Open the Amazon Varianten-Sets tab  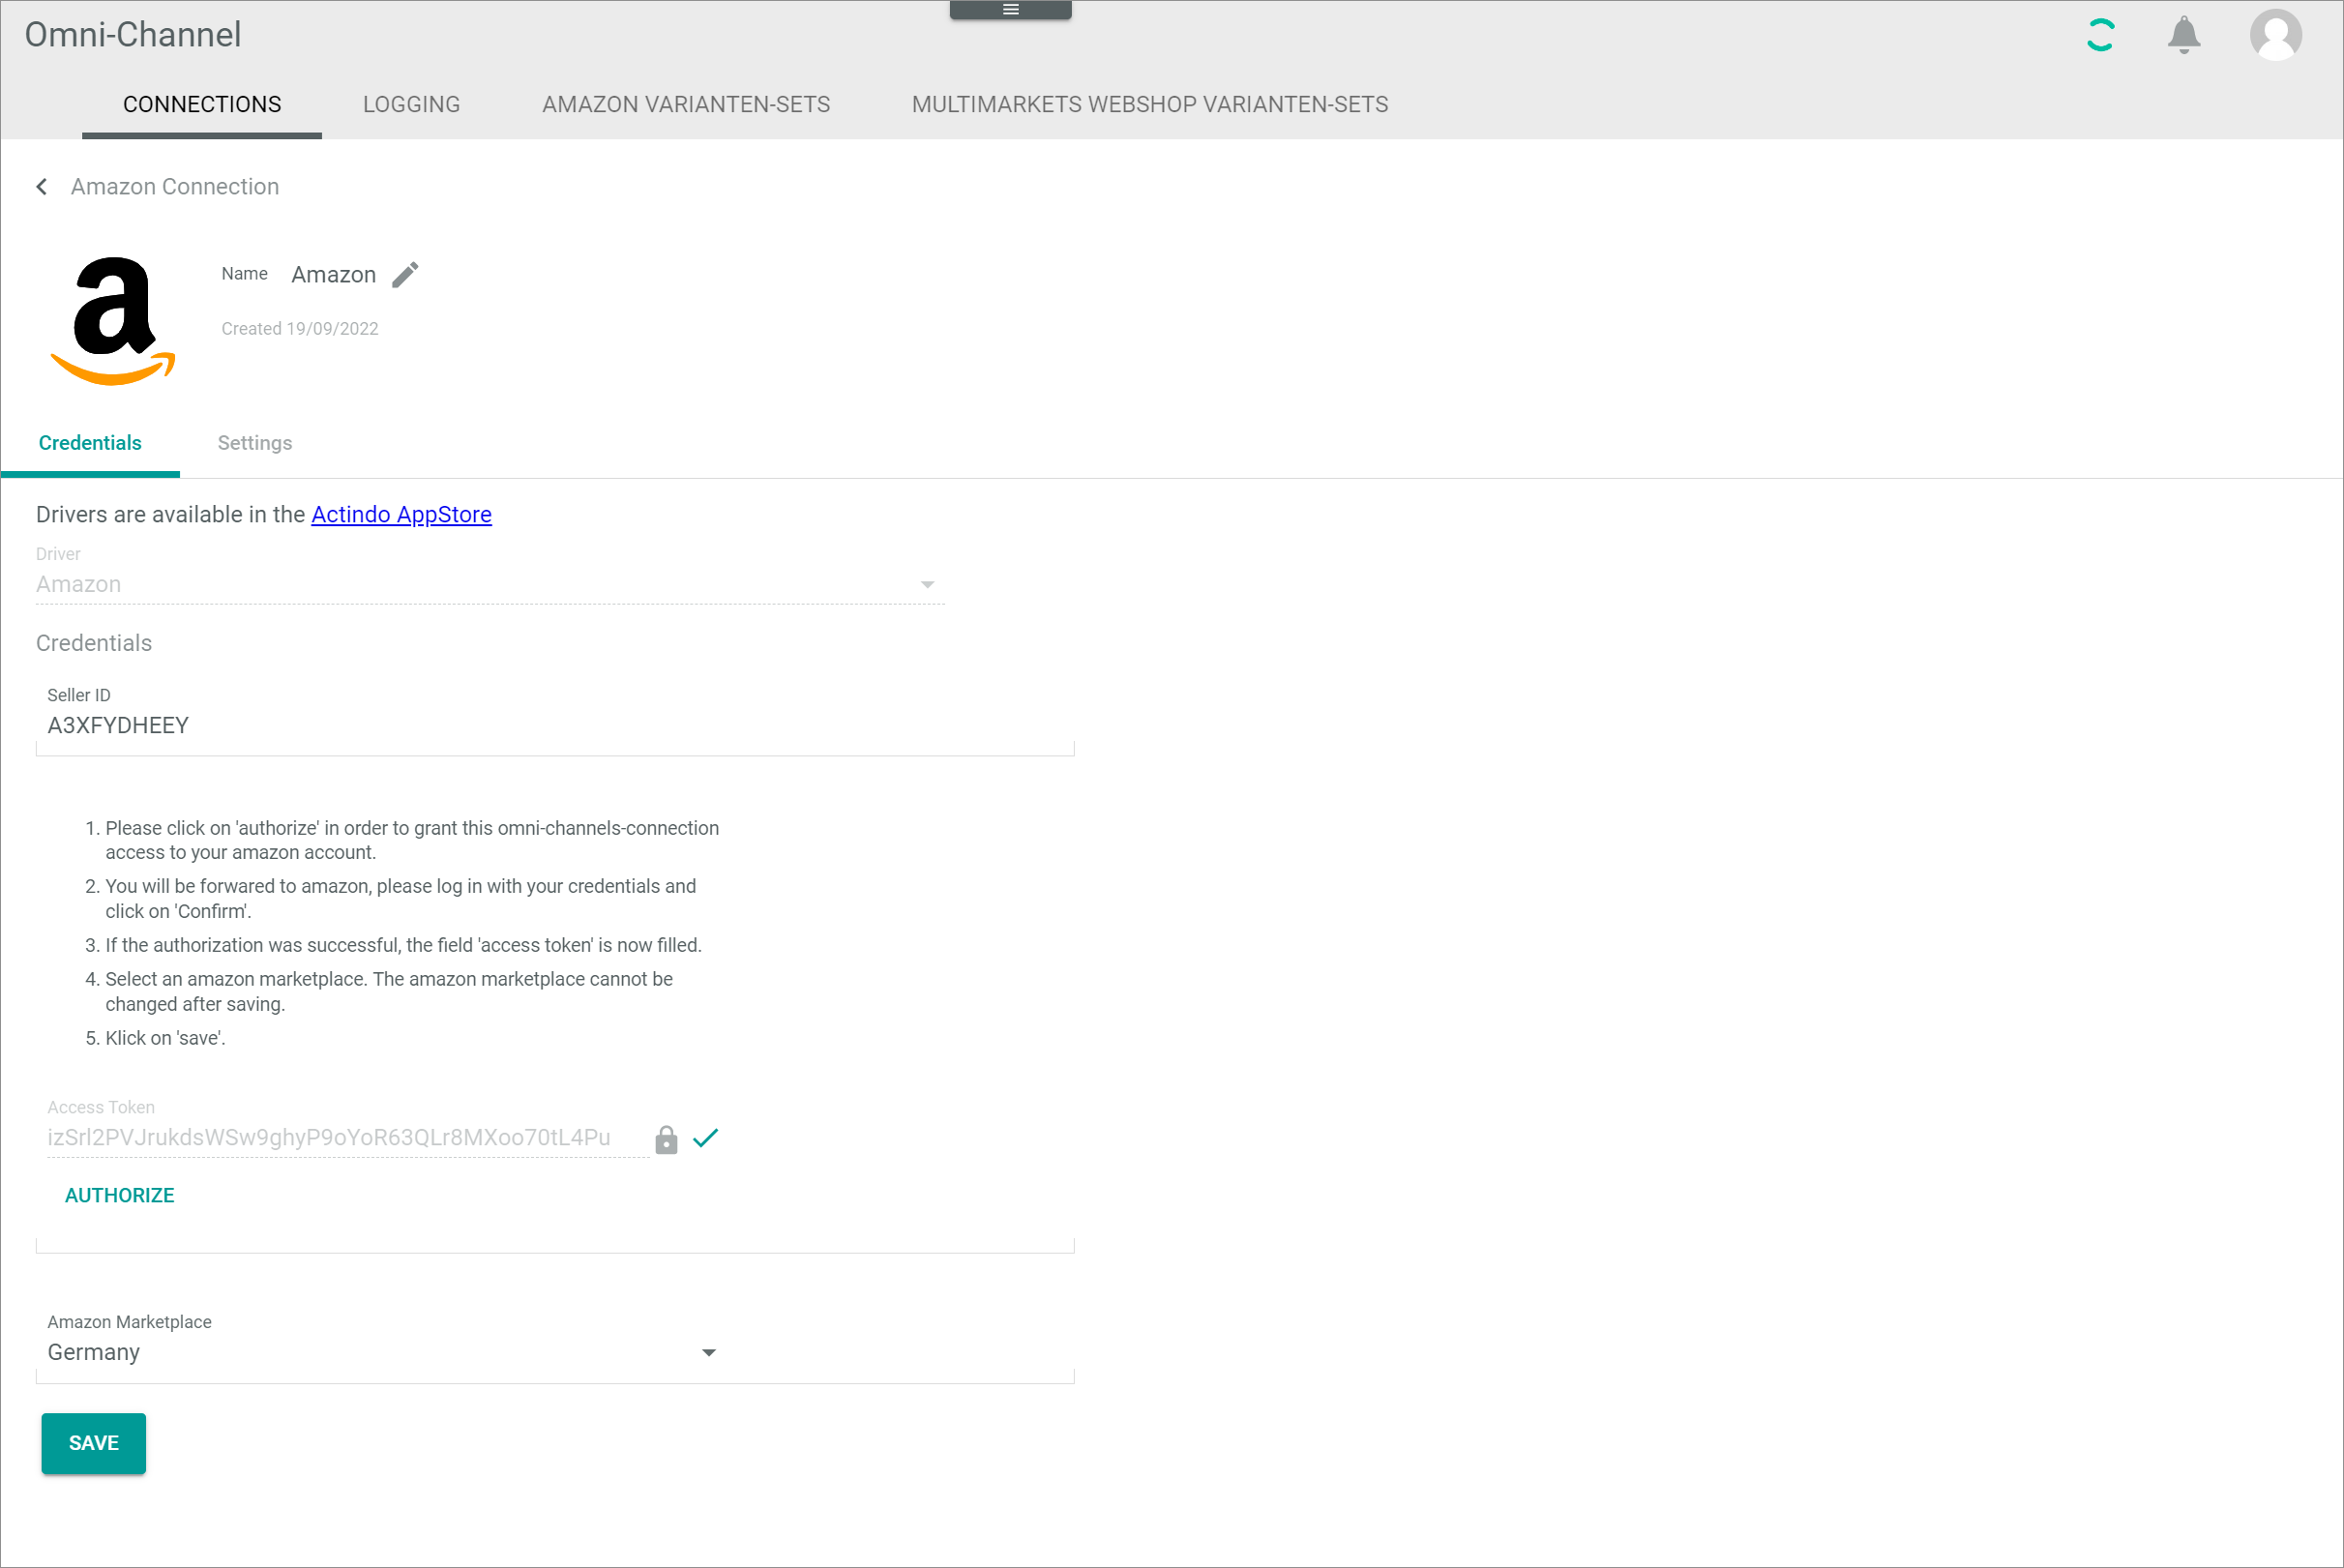(686, 104)
